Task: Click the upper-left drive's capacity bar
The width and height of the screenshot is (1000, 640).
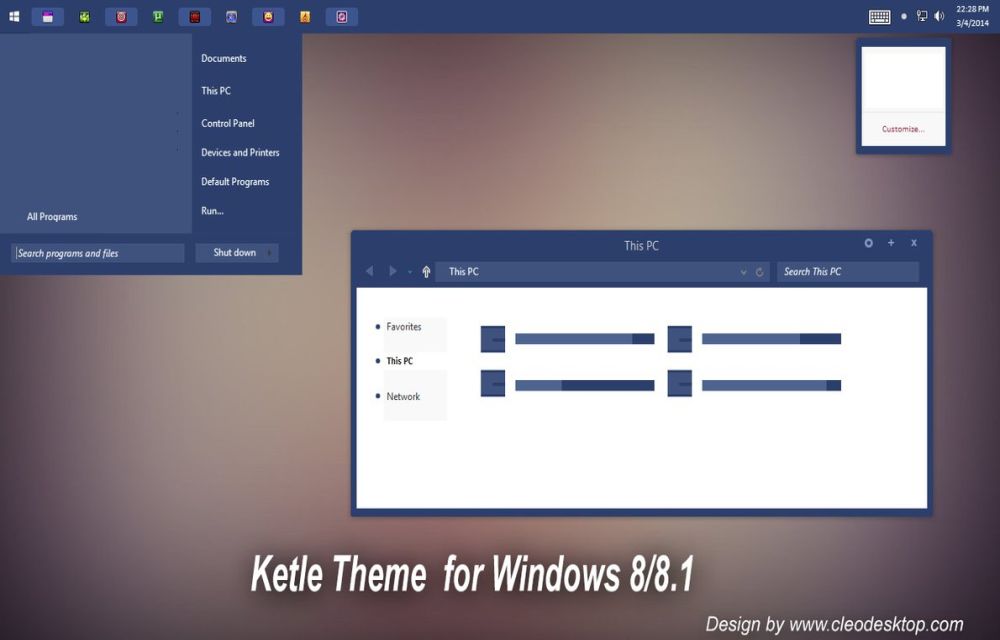Action: [x=585, y=338]
